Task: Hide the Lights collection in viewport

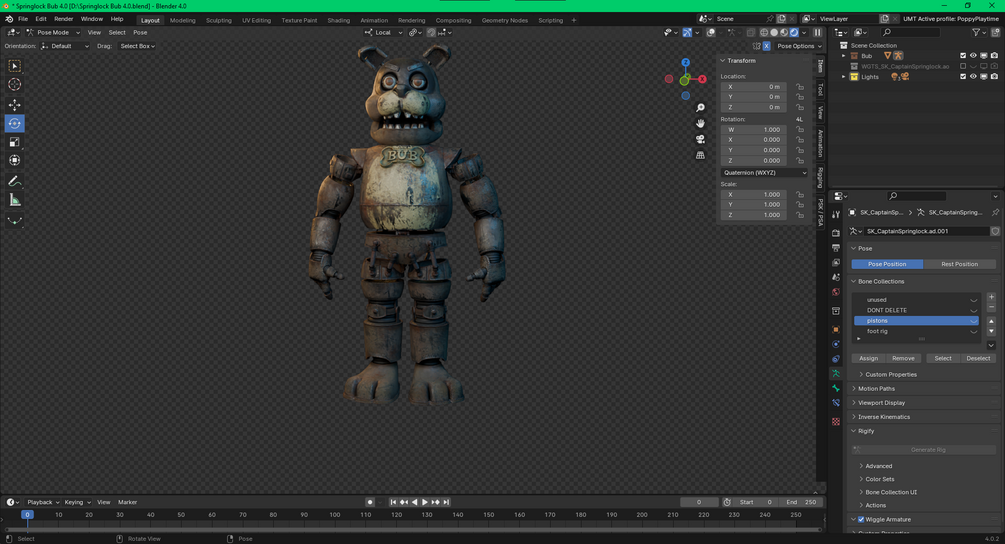Action: pyautogui.click(x=973, y=77)
